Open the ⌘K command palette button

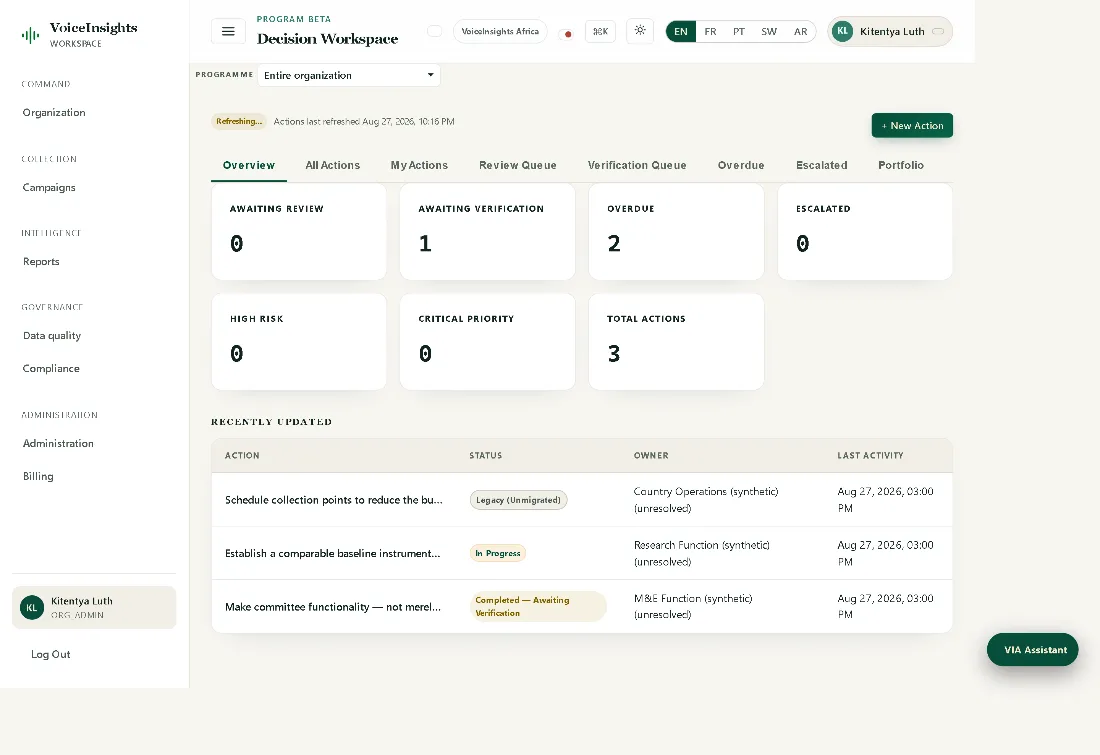click(x=601, y=32)
